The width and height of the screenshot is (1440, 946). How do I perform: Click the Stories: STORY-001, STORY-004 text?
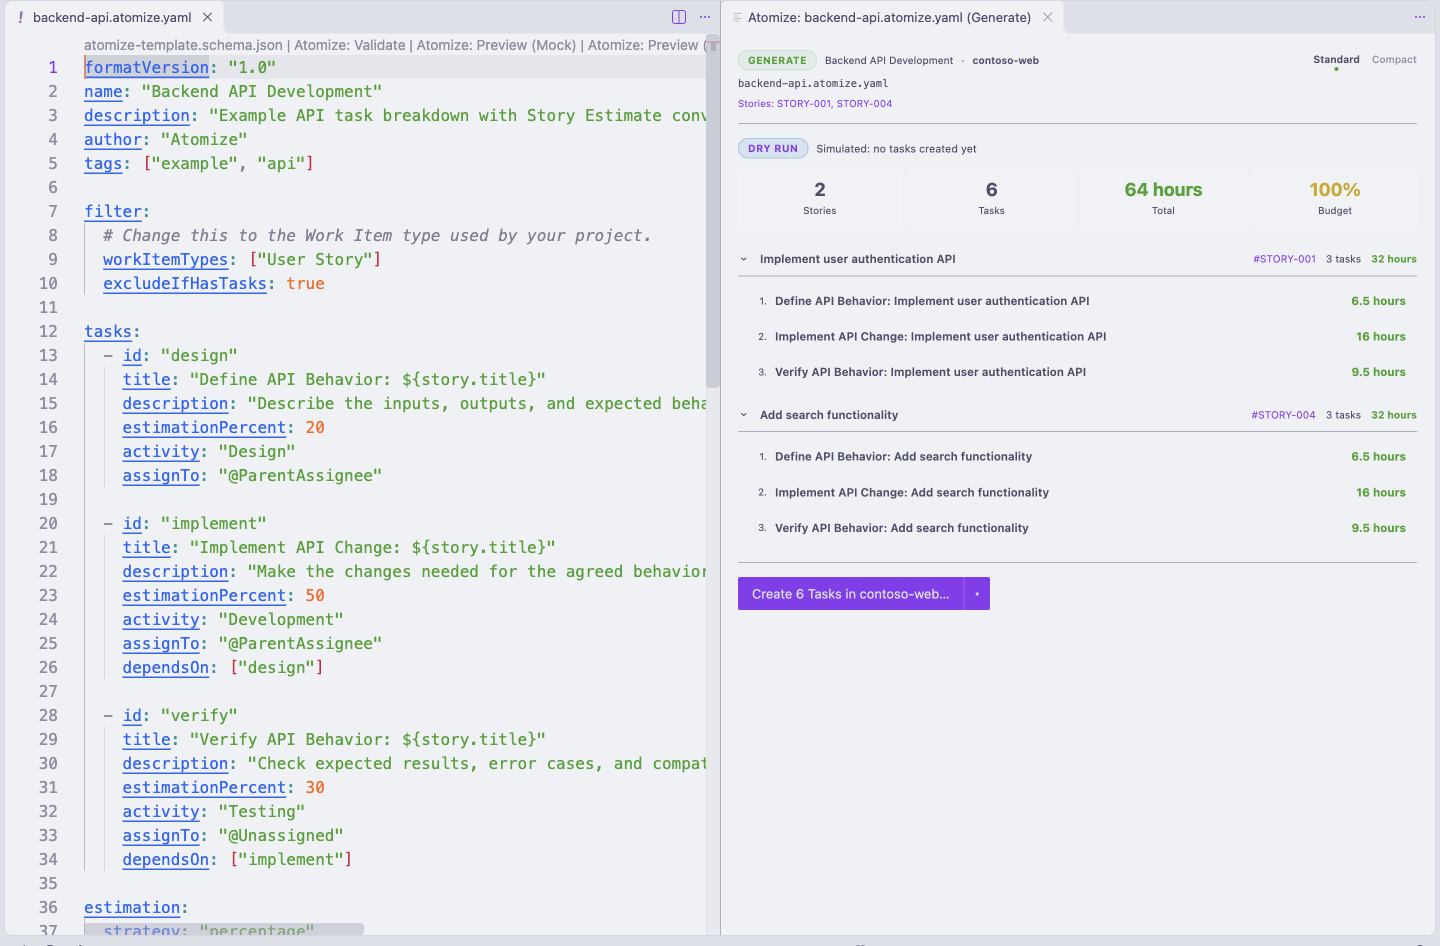click(x=815, y=104)
